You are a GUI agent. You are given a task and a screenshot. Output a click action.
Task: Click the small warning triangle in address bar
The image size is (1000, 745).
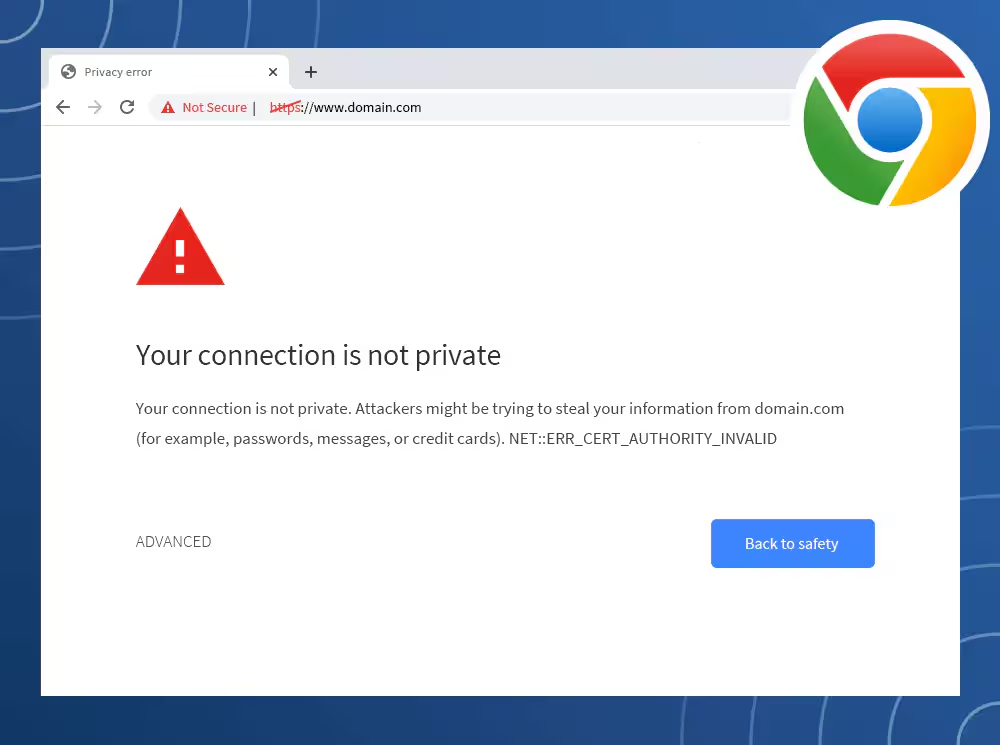(167, 108)
